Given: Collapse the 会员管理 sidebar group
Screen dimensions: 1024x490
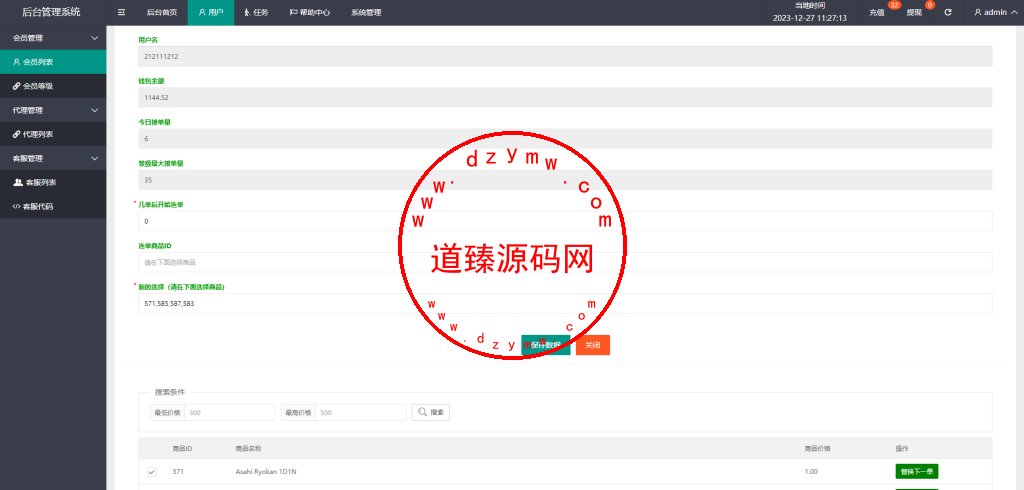Looking at the screenshot, I should 53,38.
